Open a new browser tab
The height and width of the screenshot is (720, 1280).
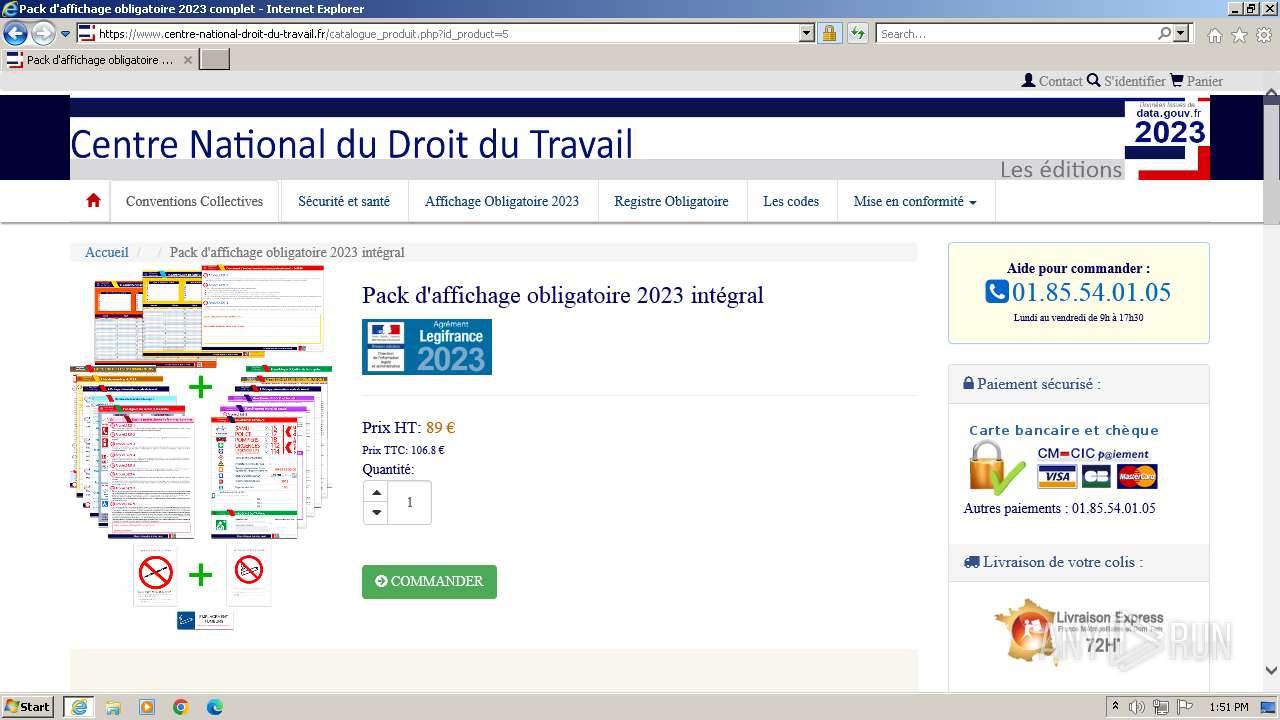click(x=215, y=60)
